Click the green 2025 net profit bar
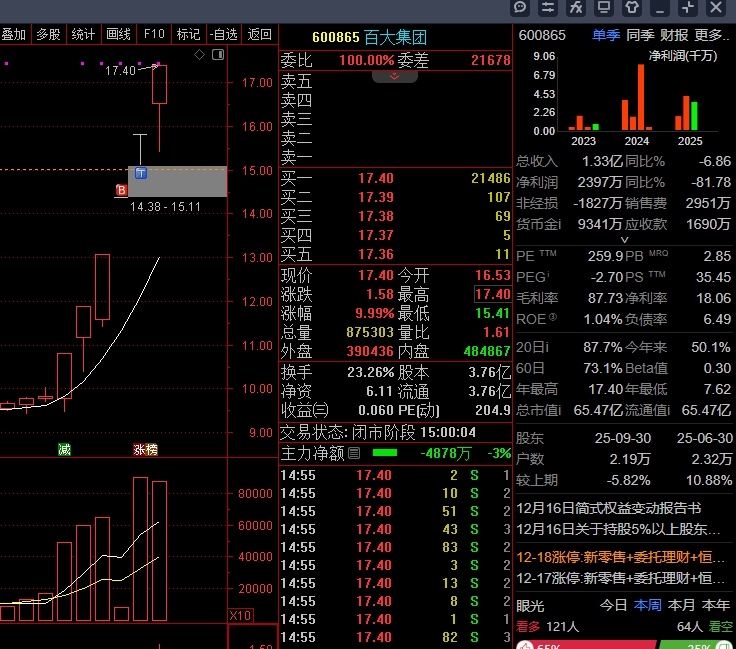Image resolution: width=736 pixels, height=649 pixels. coord(694,116)
